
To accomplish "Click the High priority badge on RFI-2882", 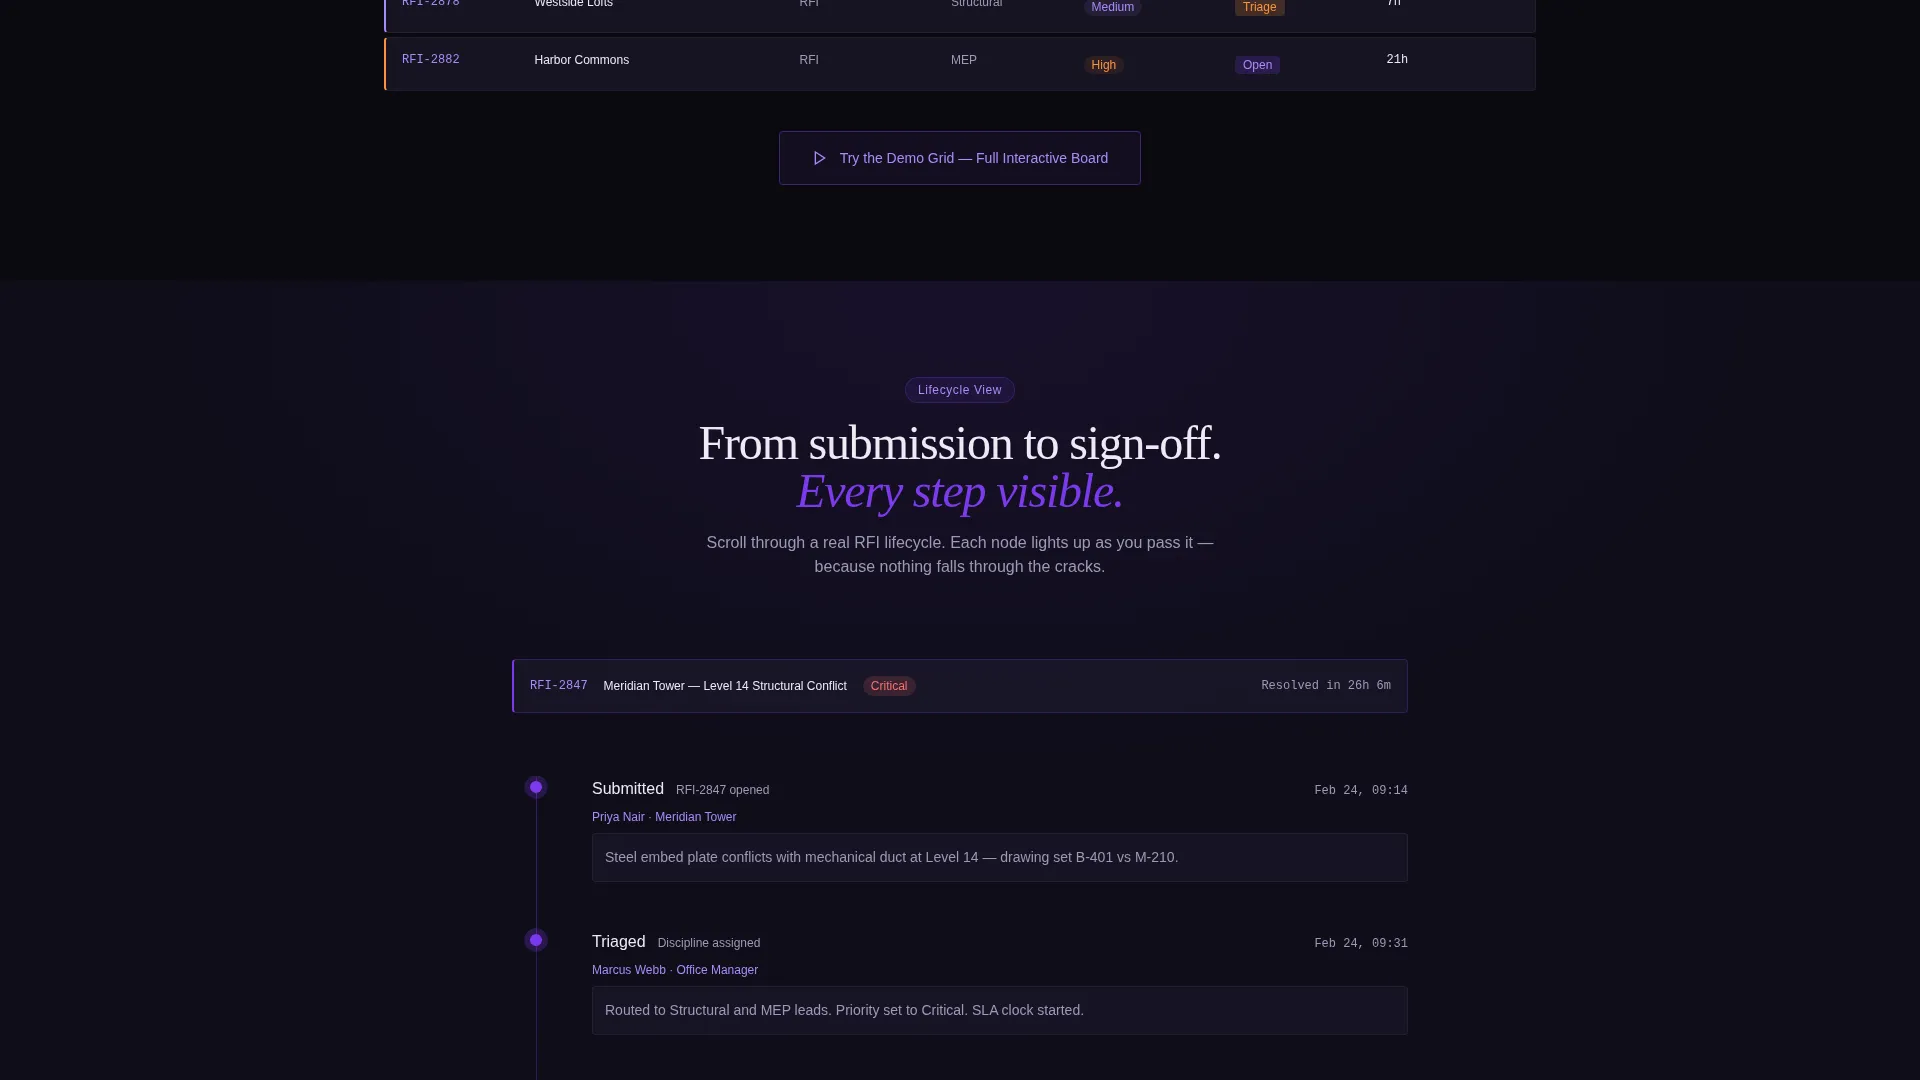I will point(1104,65).
